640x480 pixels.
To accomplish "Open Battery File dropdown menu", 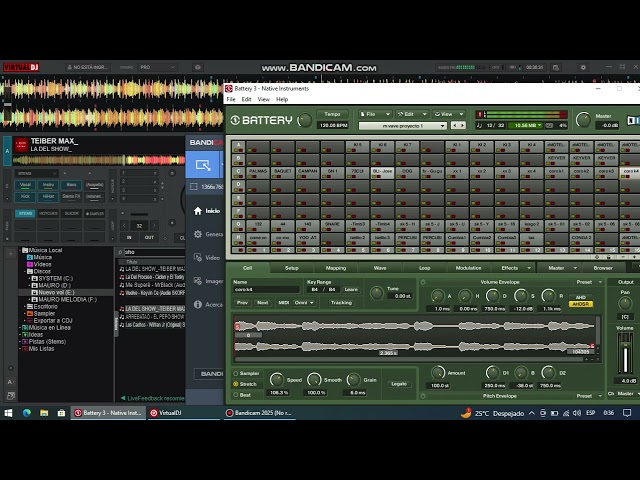I will [x=375, y=114].
